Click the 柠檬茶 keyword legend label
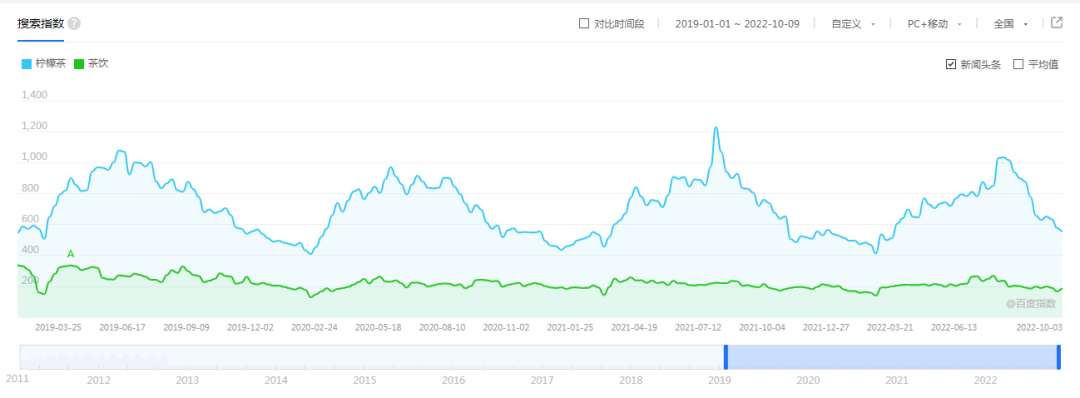Screen dimensions: 1080x398 (x=50, y=64)
